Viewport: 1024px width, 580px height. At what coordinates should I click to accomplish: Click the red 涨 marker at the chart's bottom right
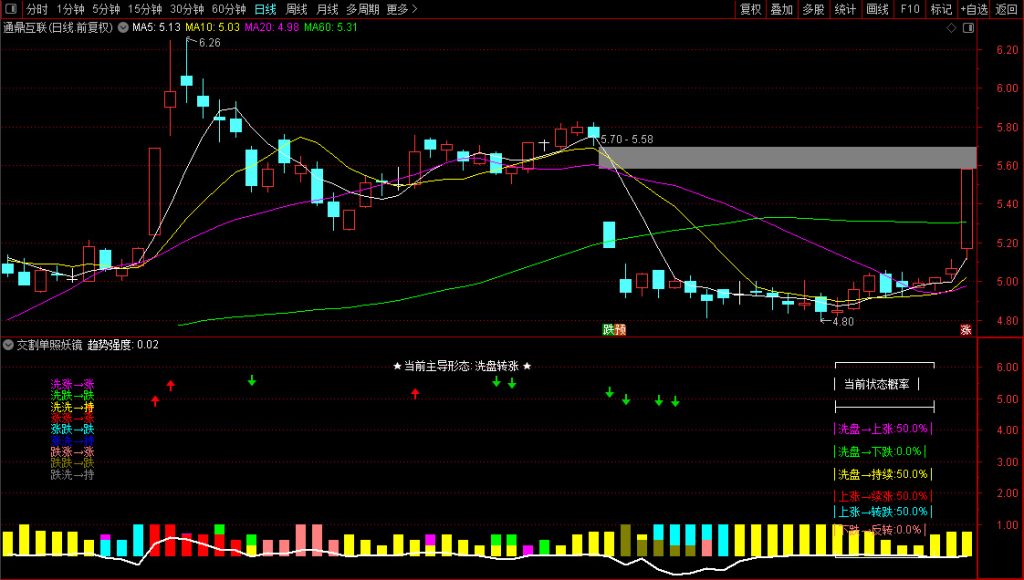966,329
